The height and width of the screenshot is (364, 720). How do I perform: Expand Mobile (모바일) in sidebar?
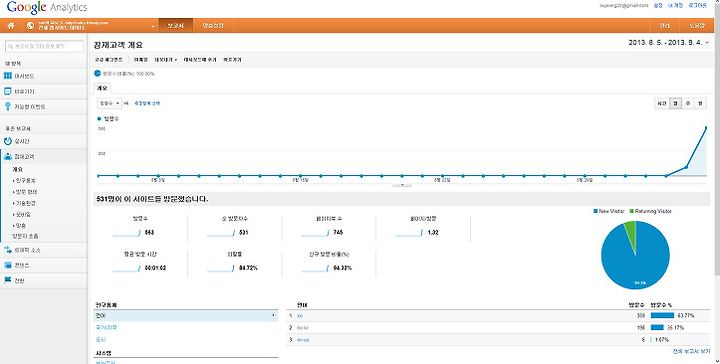click(x=22, y=214)
